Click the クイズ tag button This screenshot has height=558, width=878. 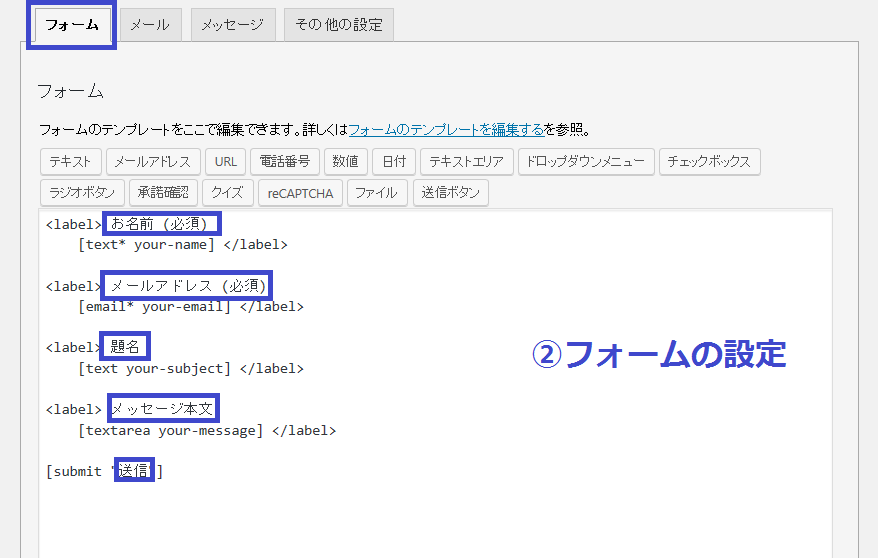227,192
